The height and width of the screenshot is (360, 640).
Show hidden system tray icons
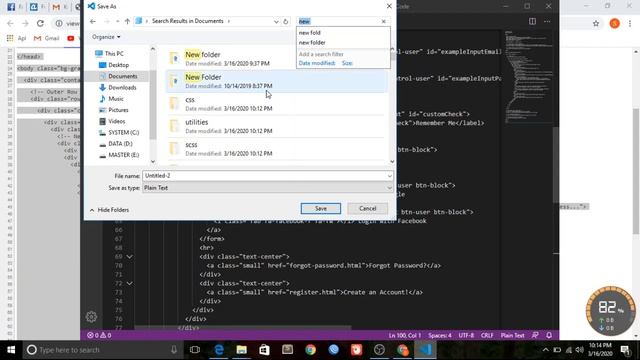click(545, 350)
